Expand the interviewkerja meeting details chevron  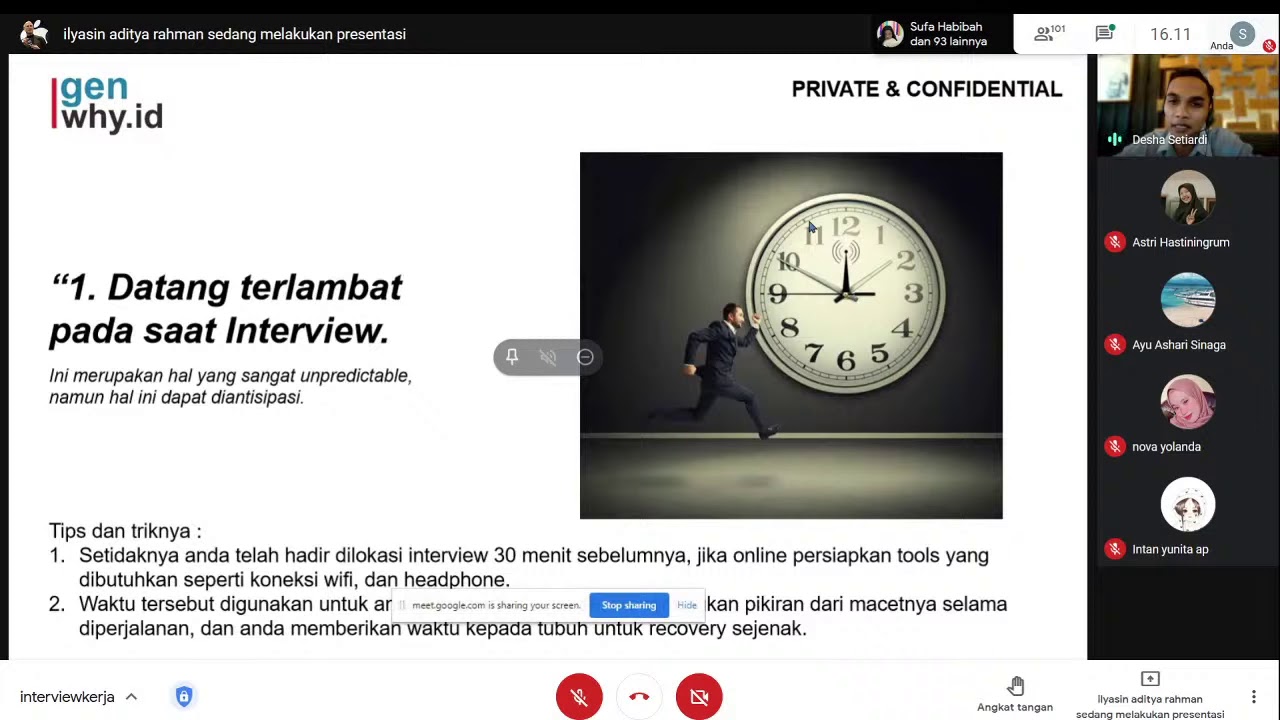coord(131,697)
